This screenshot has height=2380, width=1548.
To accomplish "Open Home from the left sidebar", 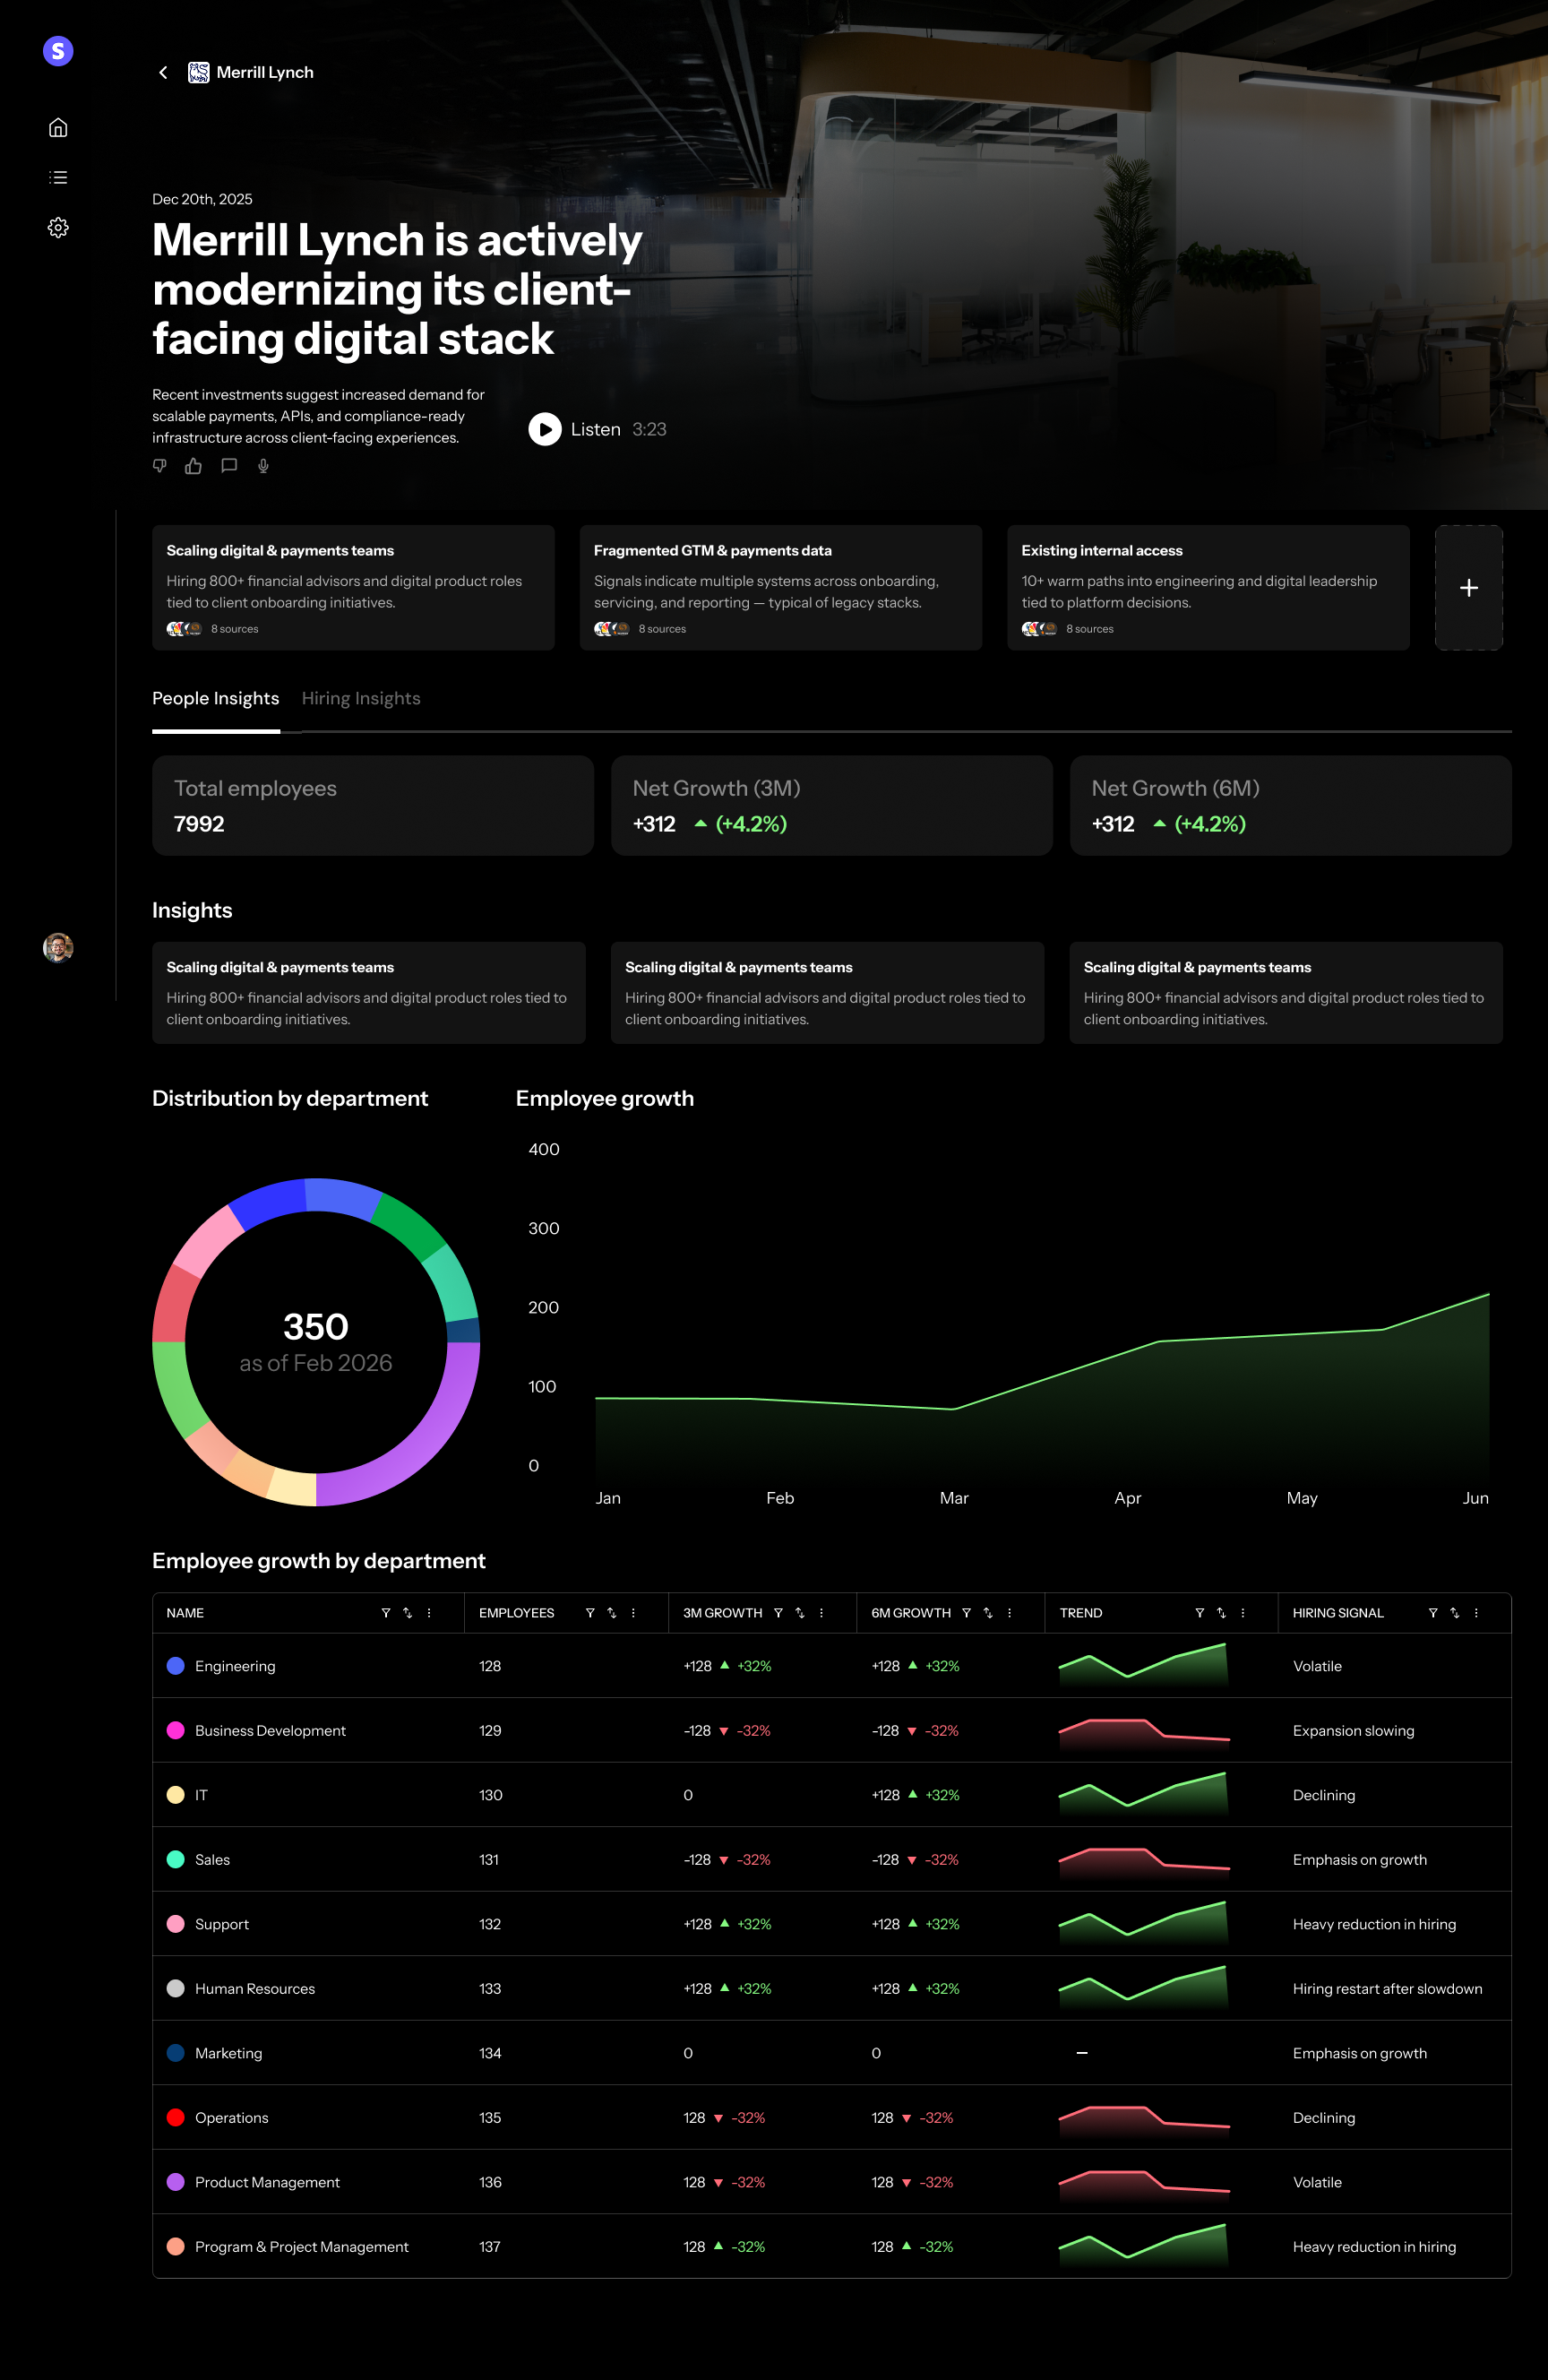I will pos(58,127).
